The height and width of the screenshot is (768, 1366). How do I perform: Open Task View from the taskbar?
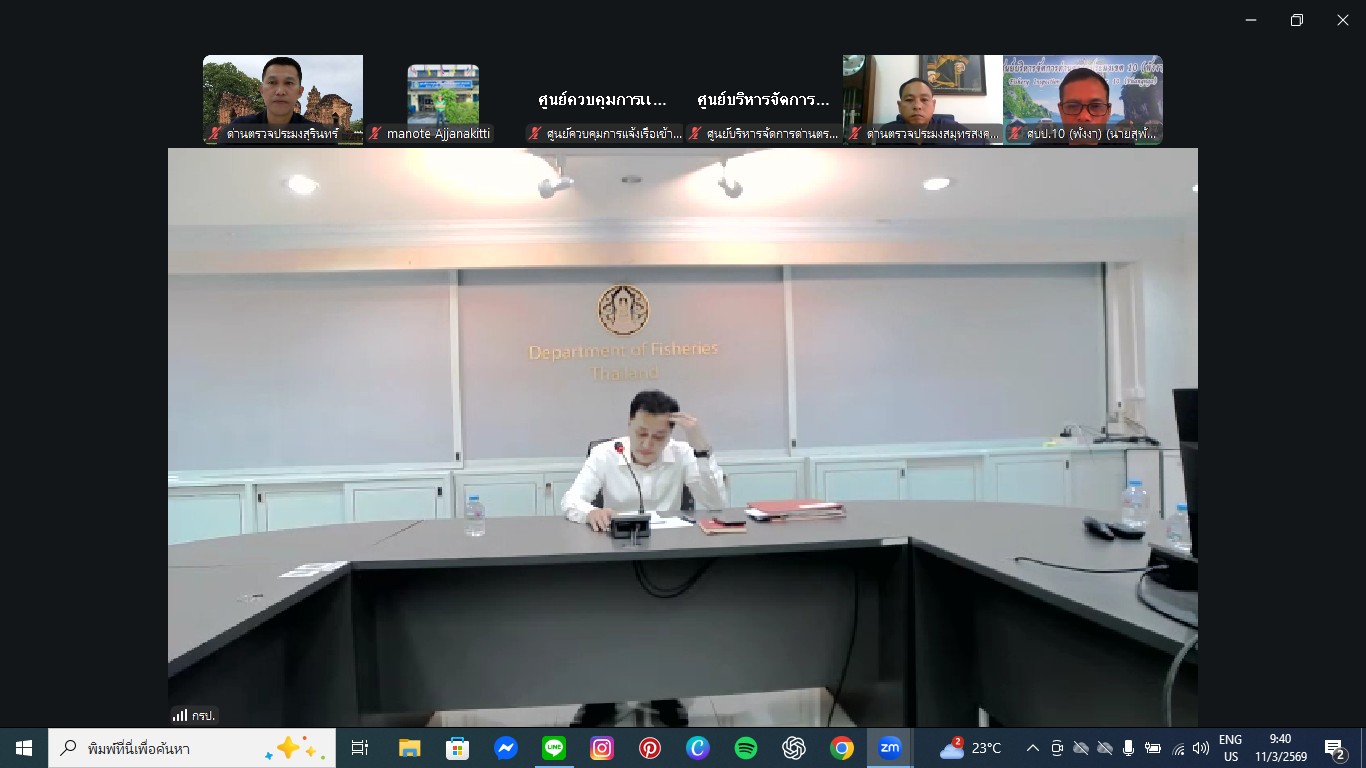[x=360, y=747]
